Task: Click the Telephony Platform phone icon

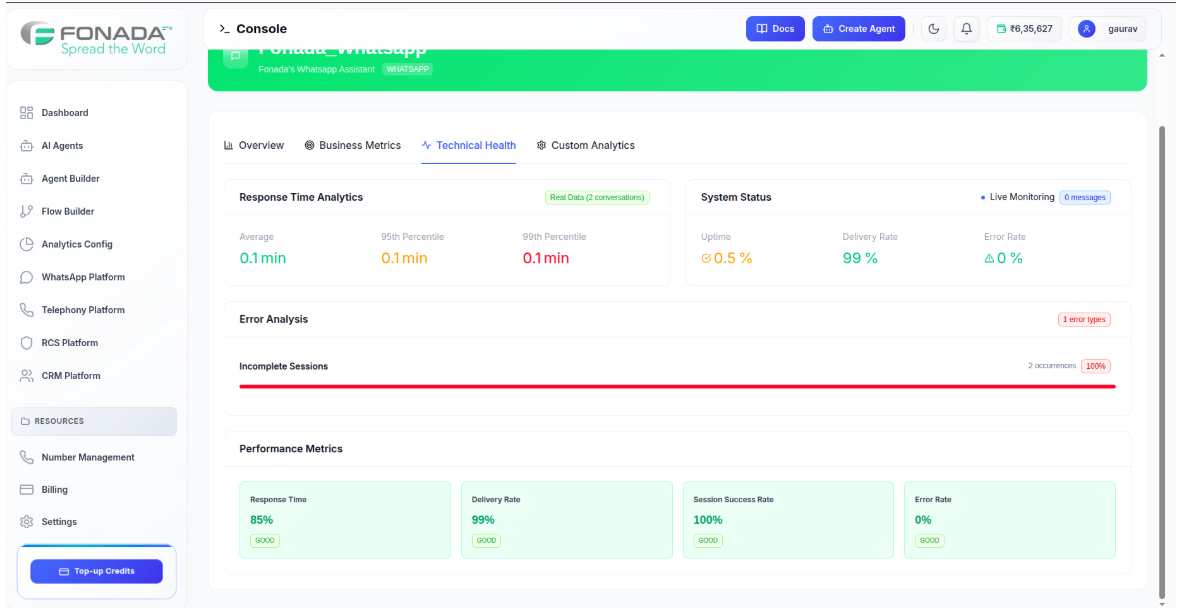Action: [x=26, y=310]
